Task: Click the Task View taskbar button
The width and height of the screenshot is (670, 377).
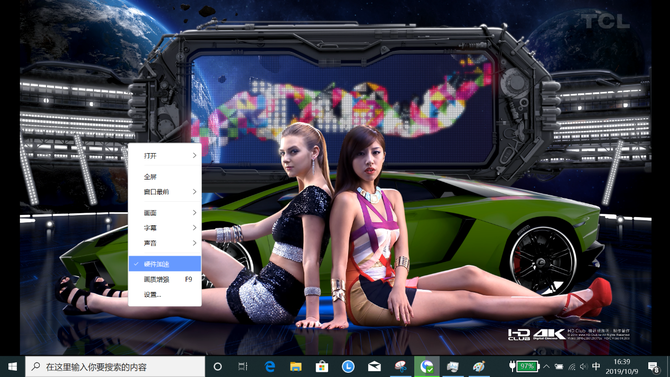Action: tap(243, 366)
